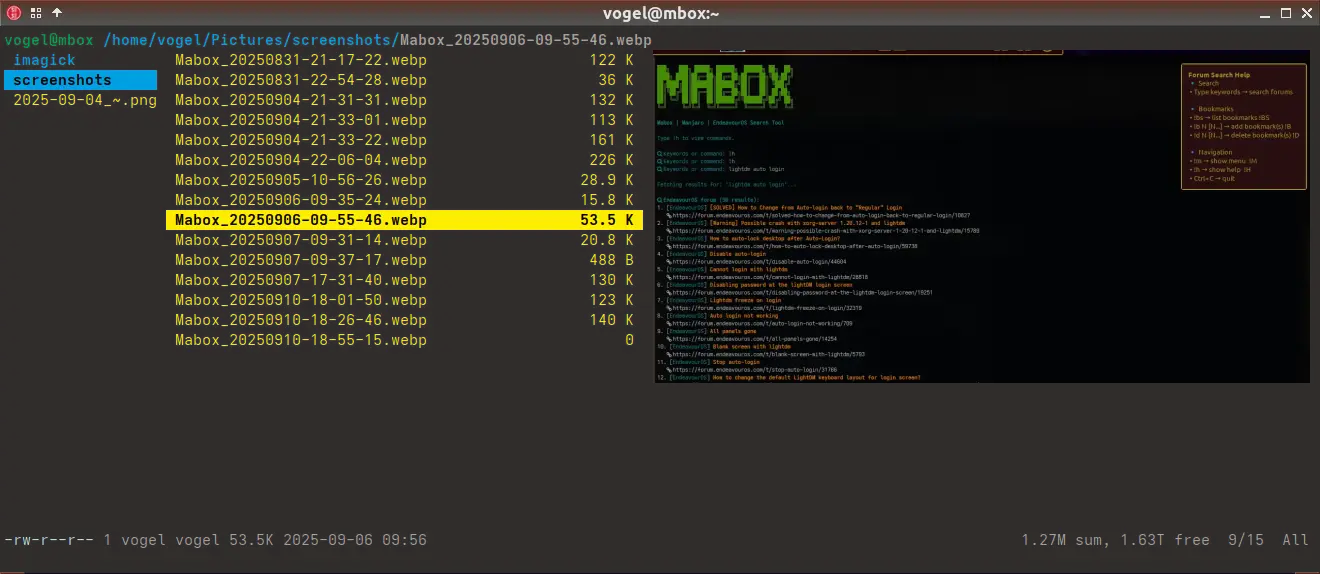This screenshot has width=1320, height=574.
Task: Click the red terminal window menu icon
Action: (12, 12)
